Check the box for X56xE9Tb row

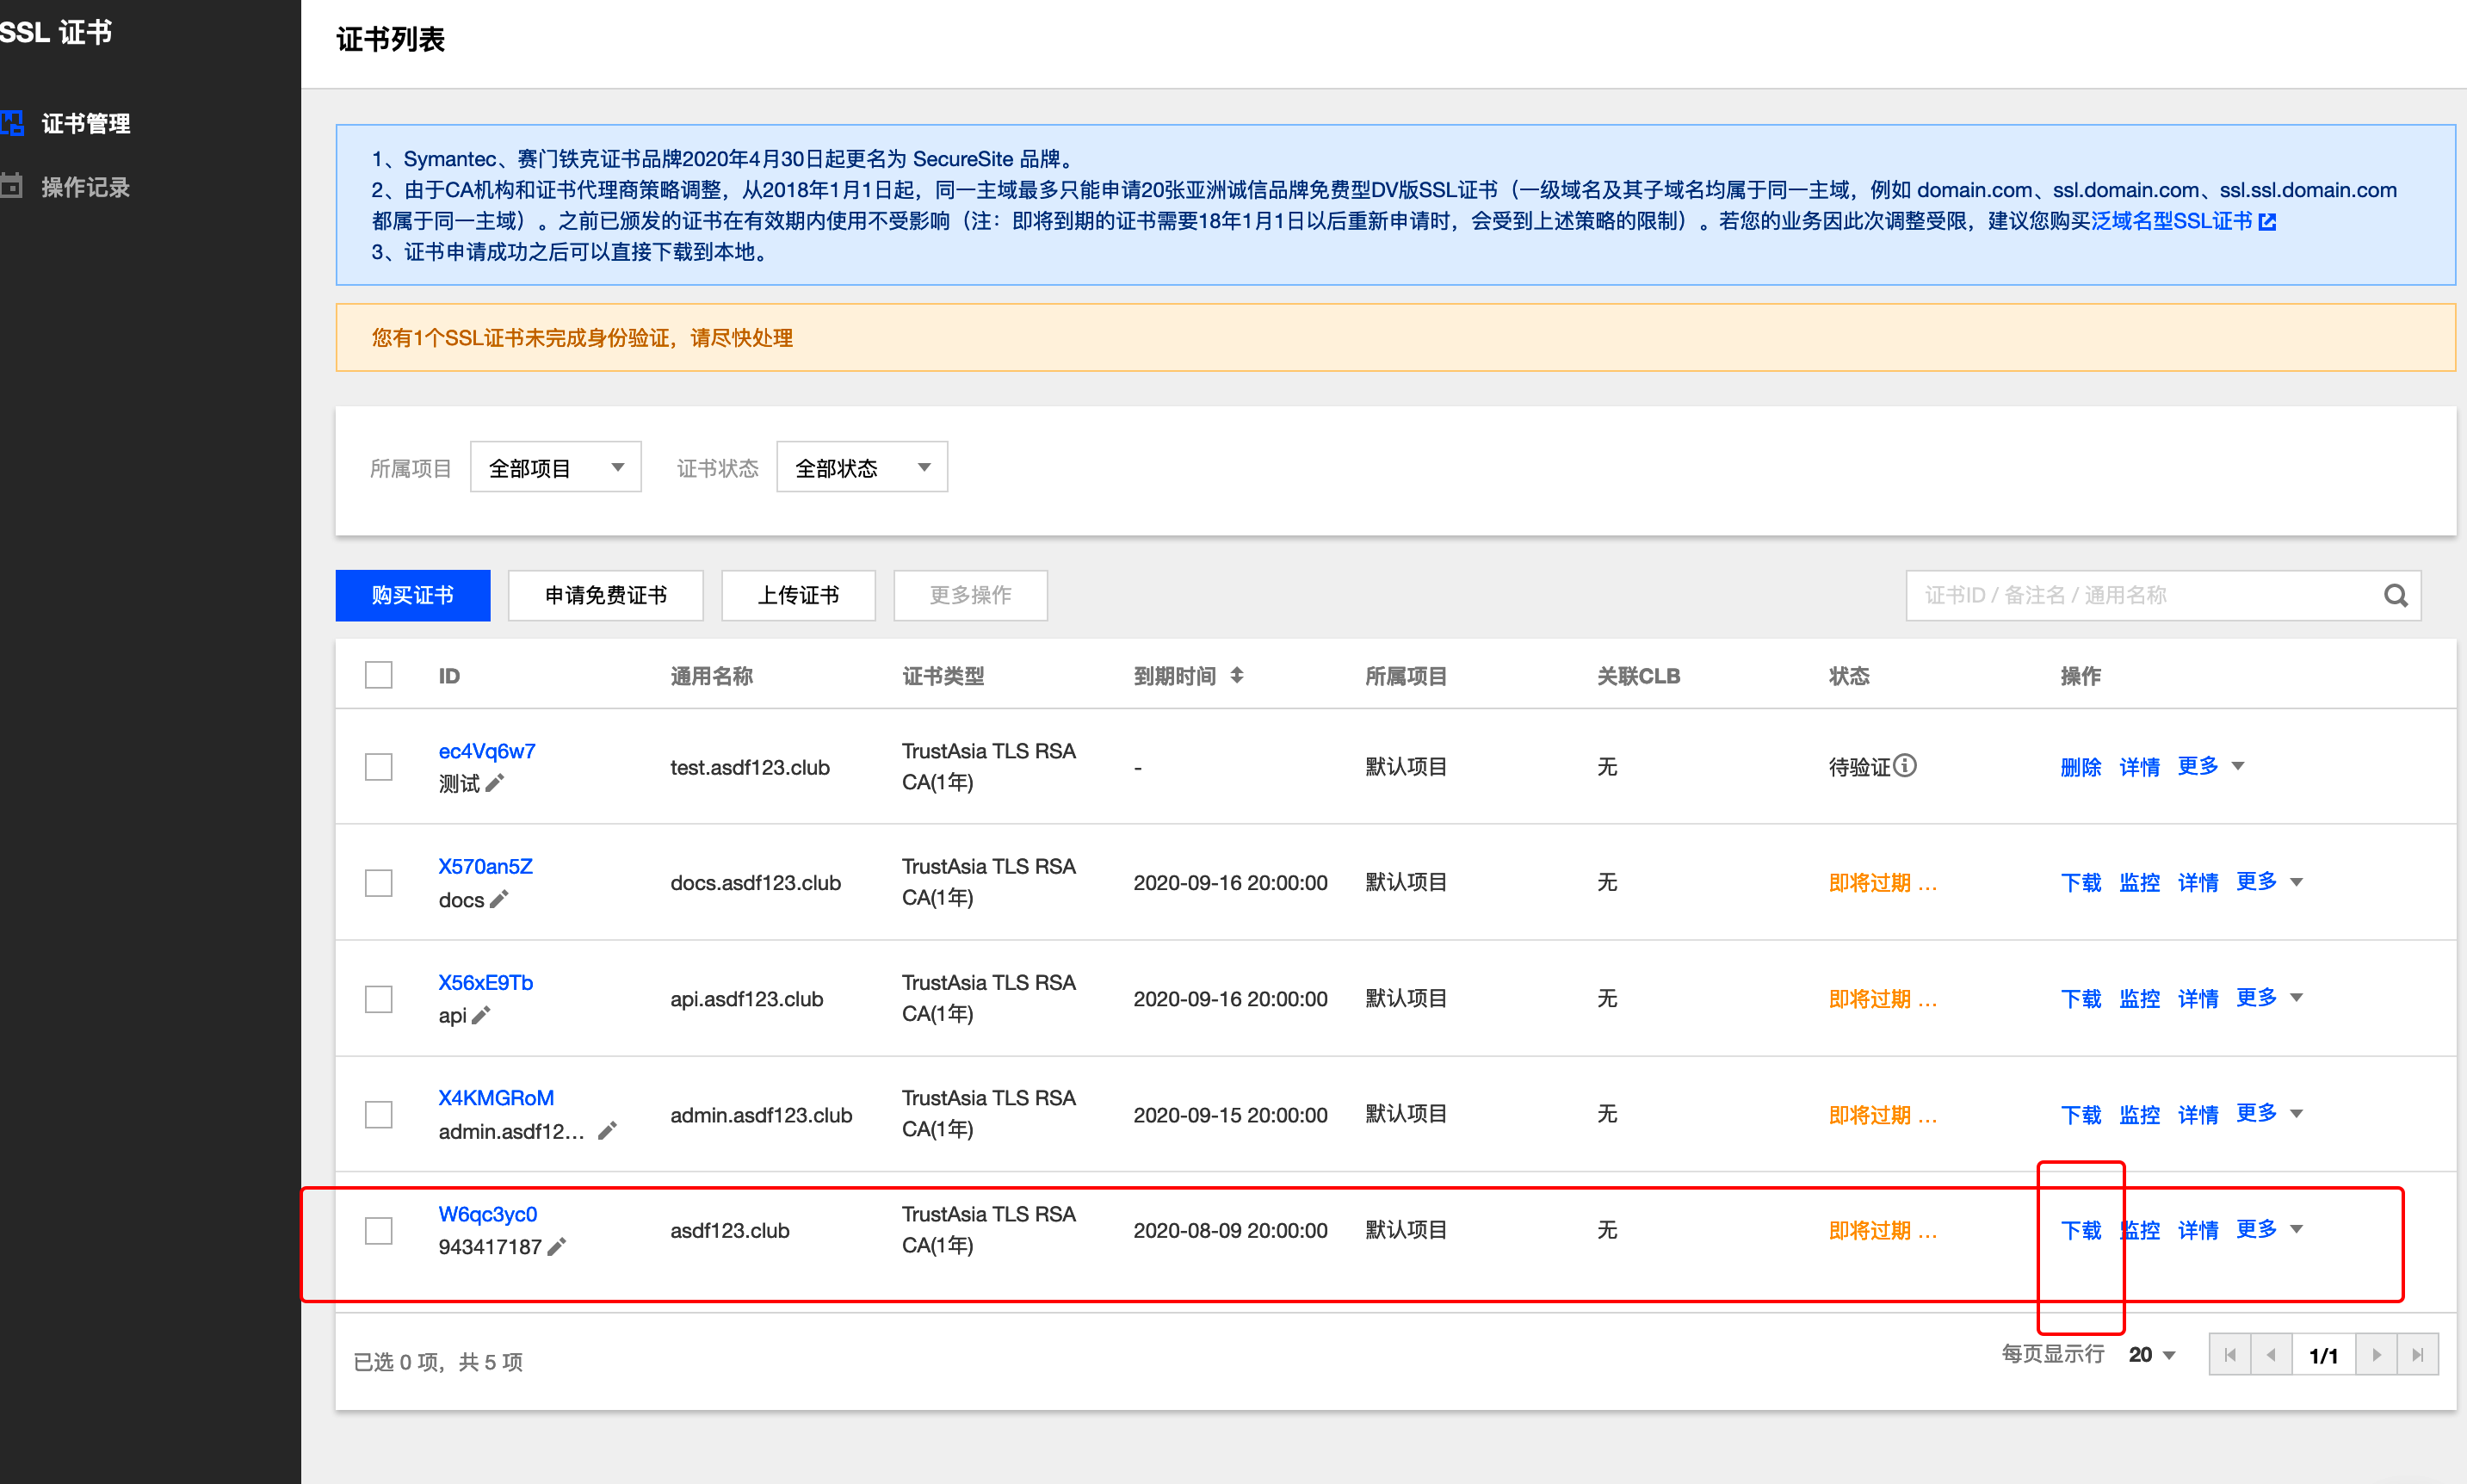click(x=379, y=999)
